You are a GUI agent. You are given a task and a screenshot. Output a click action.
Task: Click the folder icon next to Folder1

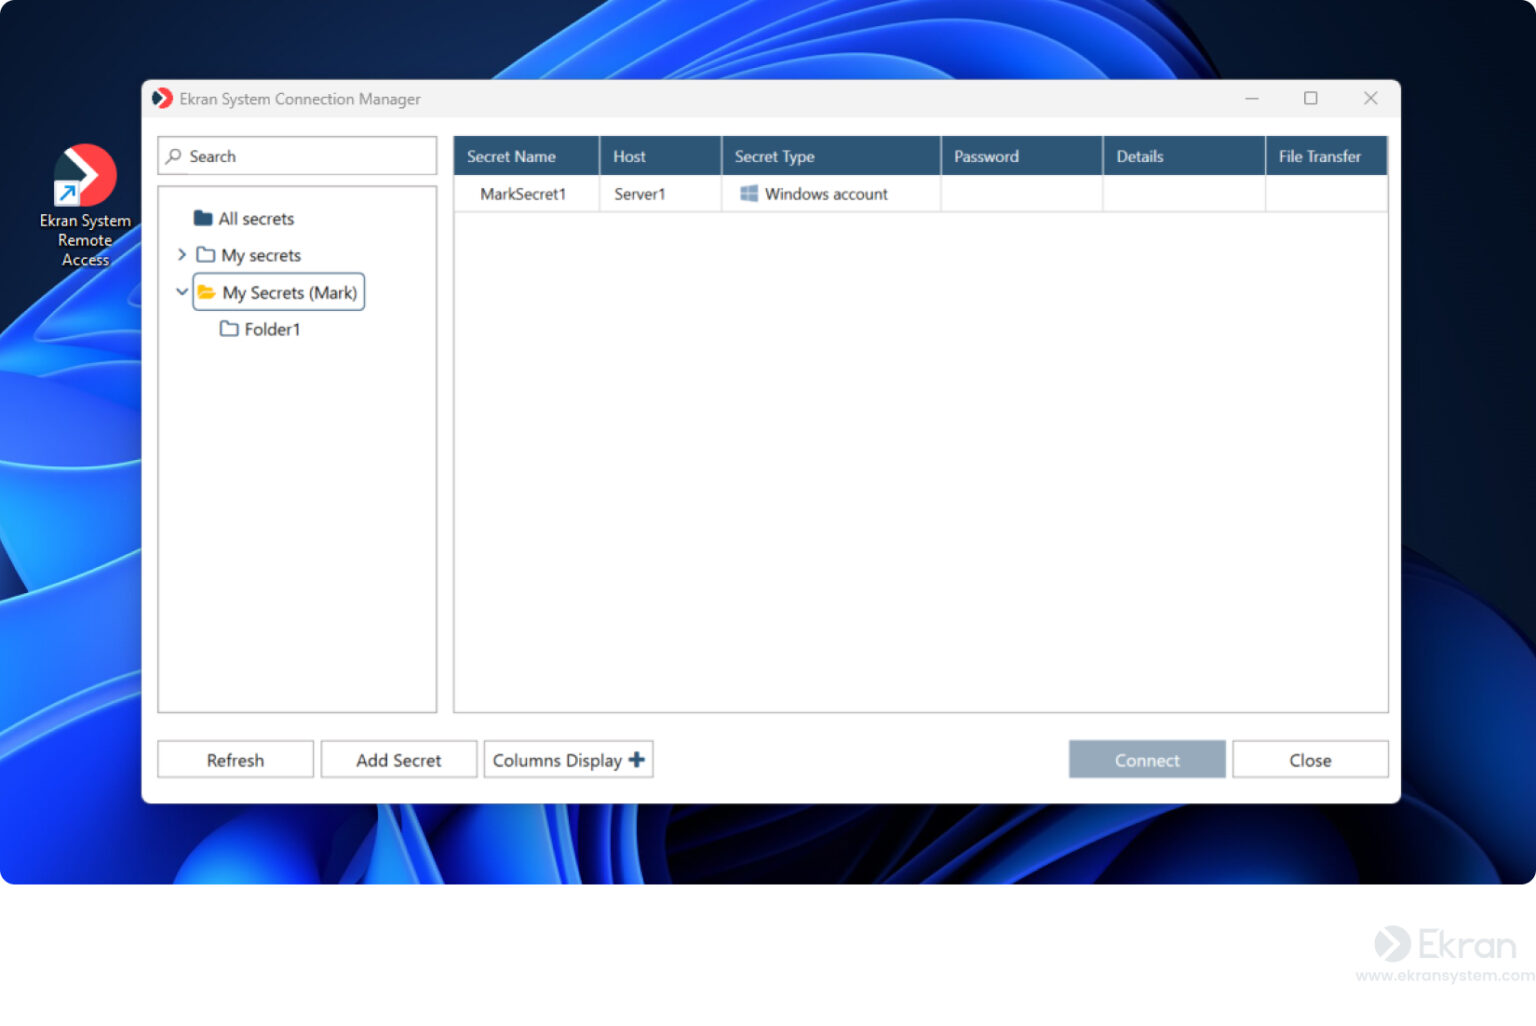(228, 328)
